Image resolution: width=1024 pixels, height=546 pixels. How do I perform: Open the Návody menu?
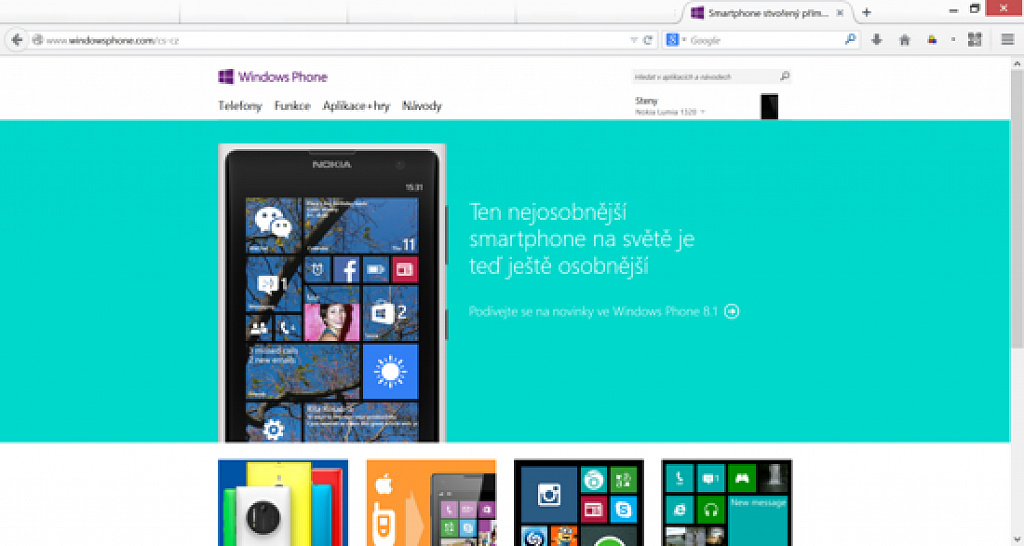point(422,106)
